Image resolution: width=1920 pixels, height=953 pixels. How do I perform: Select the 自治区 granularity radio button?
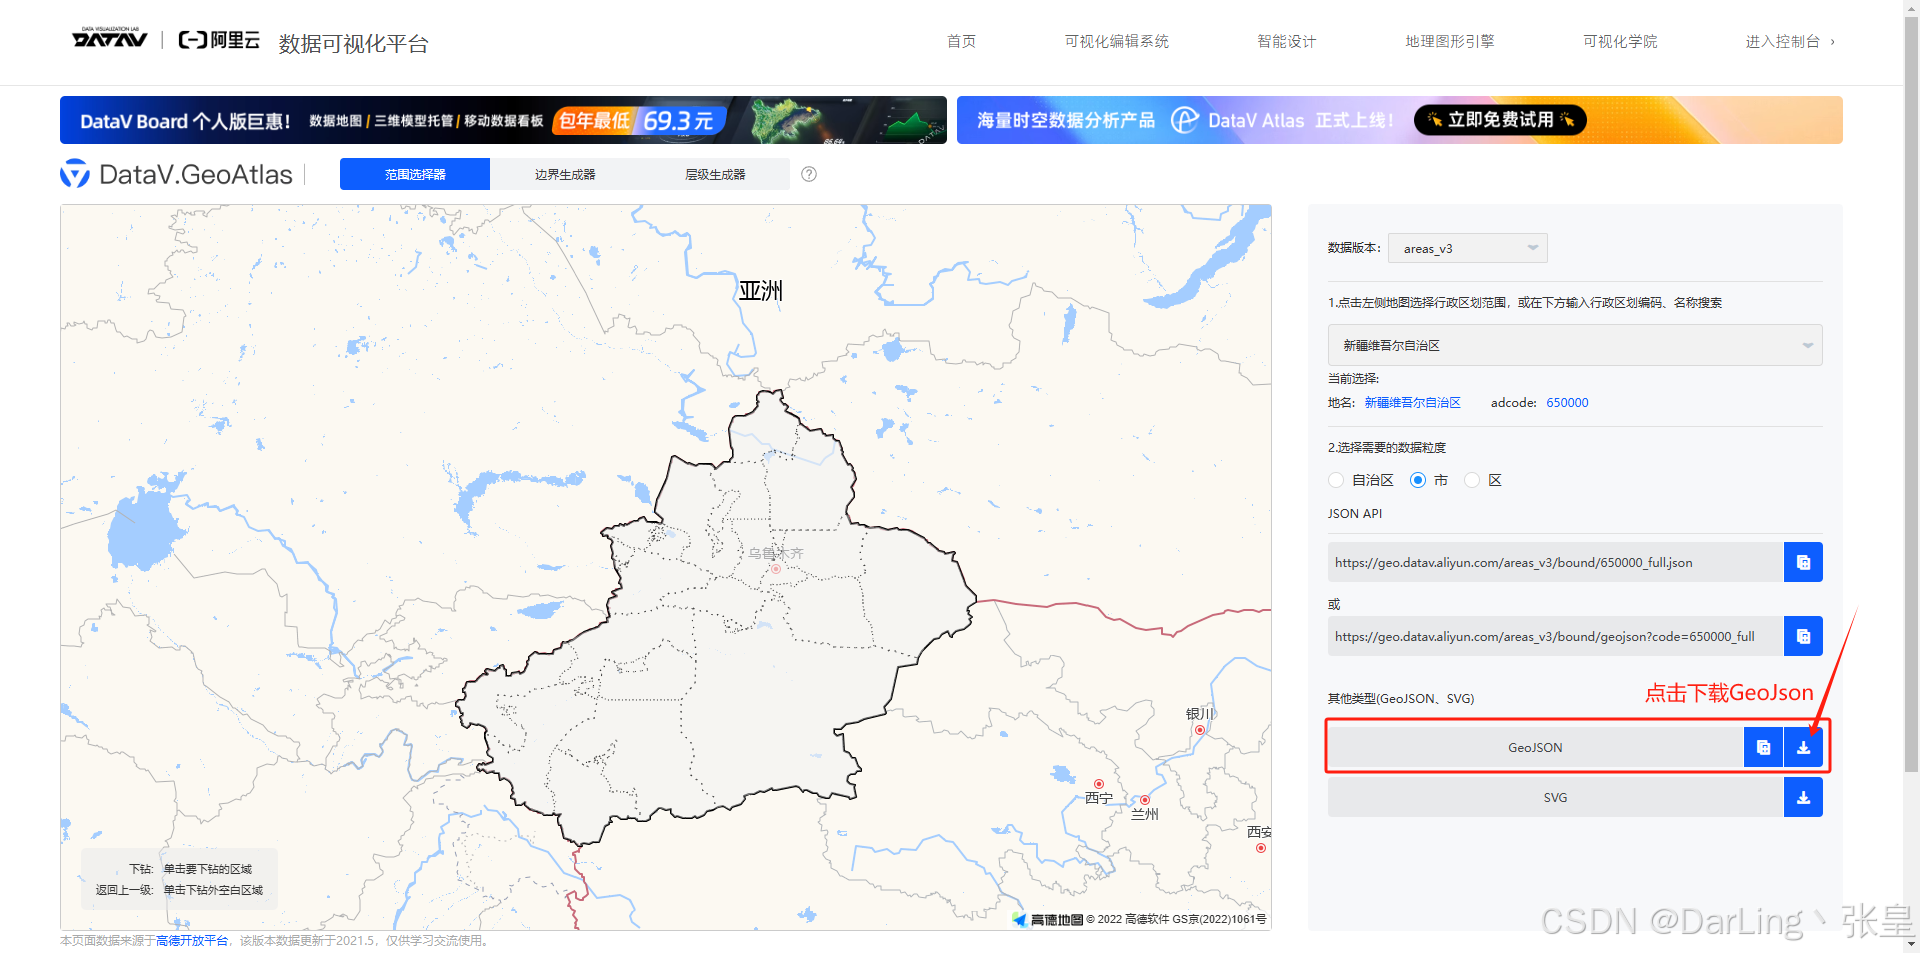[x=1335, y=480]
